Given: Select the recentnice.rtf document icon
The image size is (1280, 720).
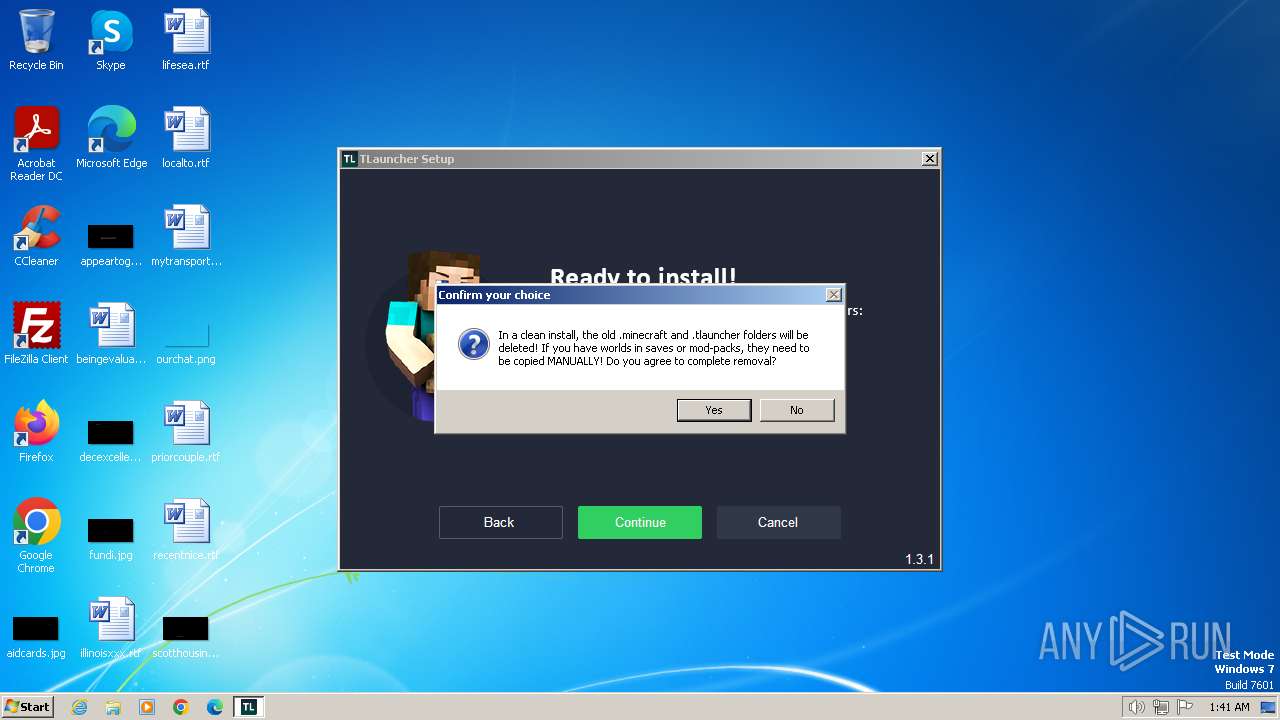Looking at the screenshot, I should click(186, 530).
